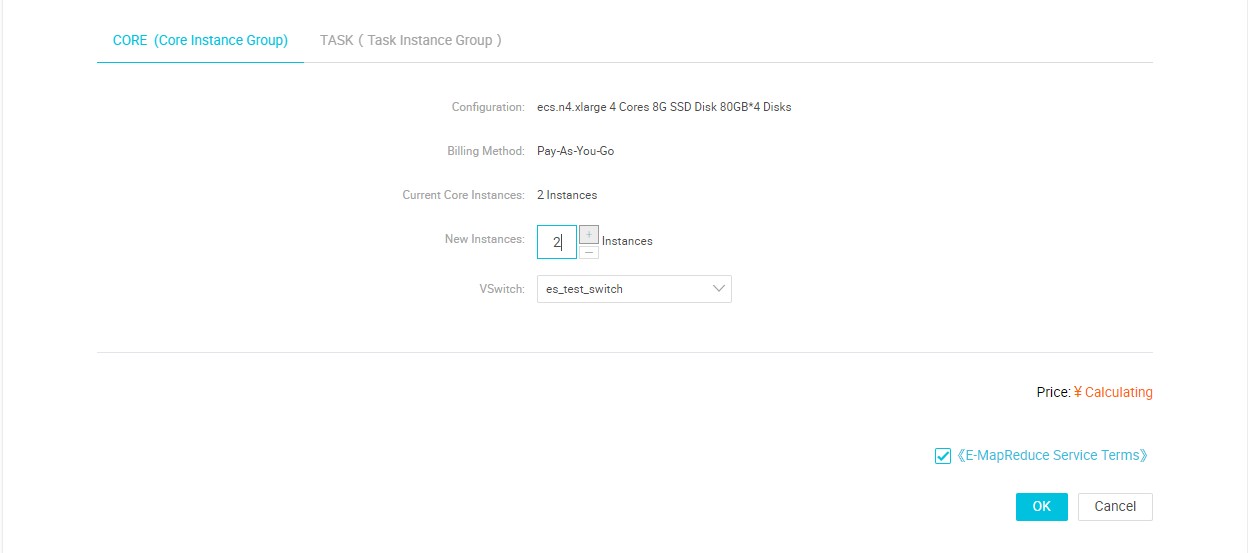
Task: Focus the New Instances number field
Action: (556, 242)
